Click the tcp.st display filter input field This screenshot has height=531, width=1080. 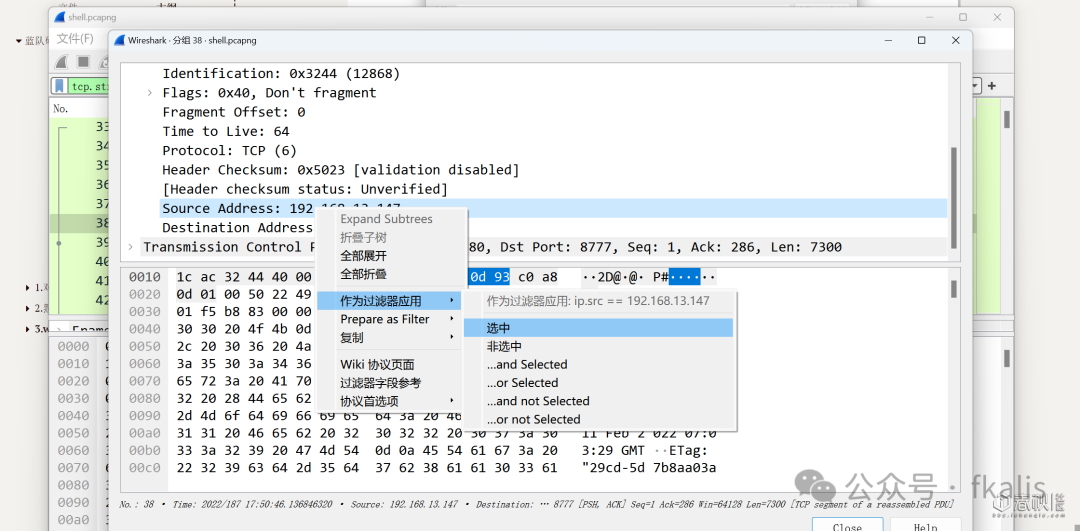tap(90, 86)
